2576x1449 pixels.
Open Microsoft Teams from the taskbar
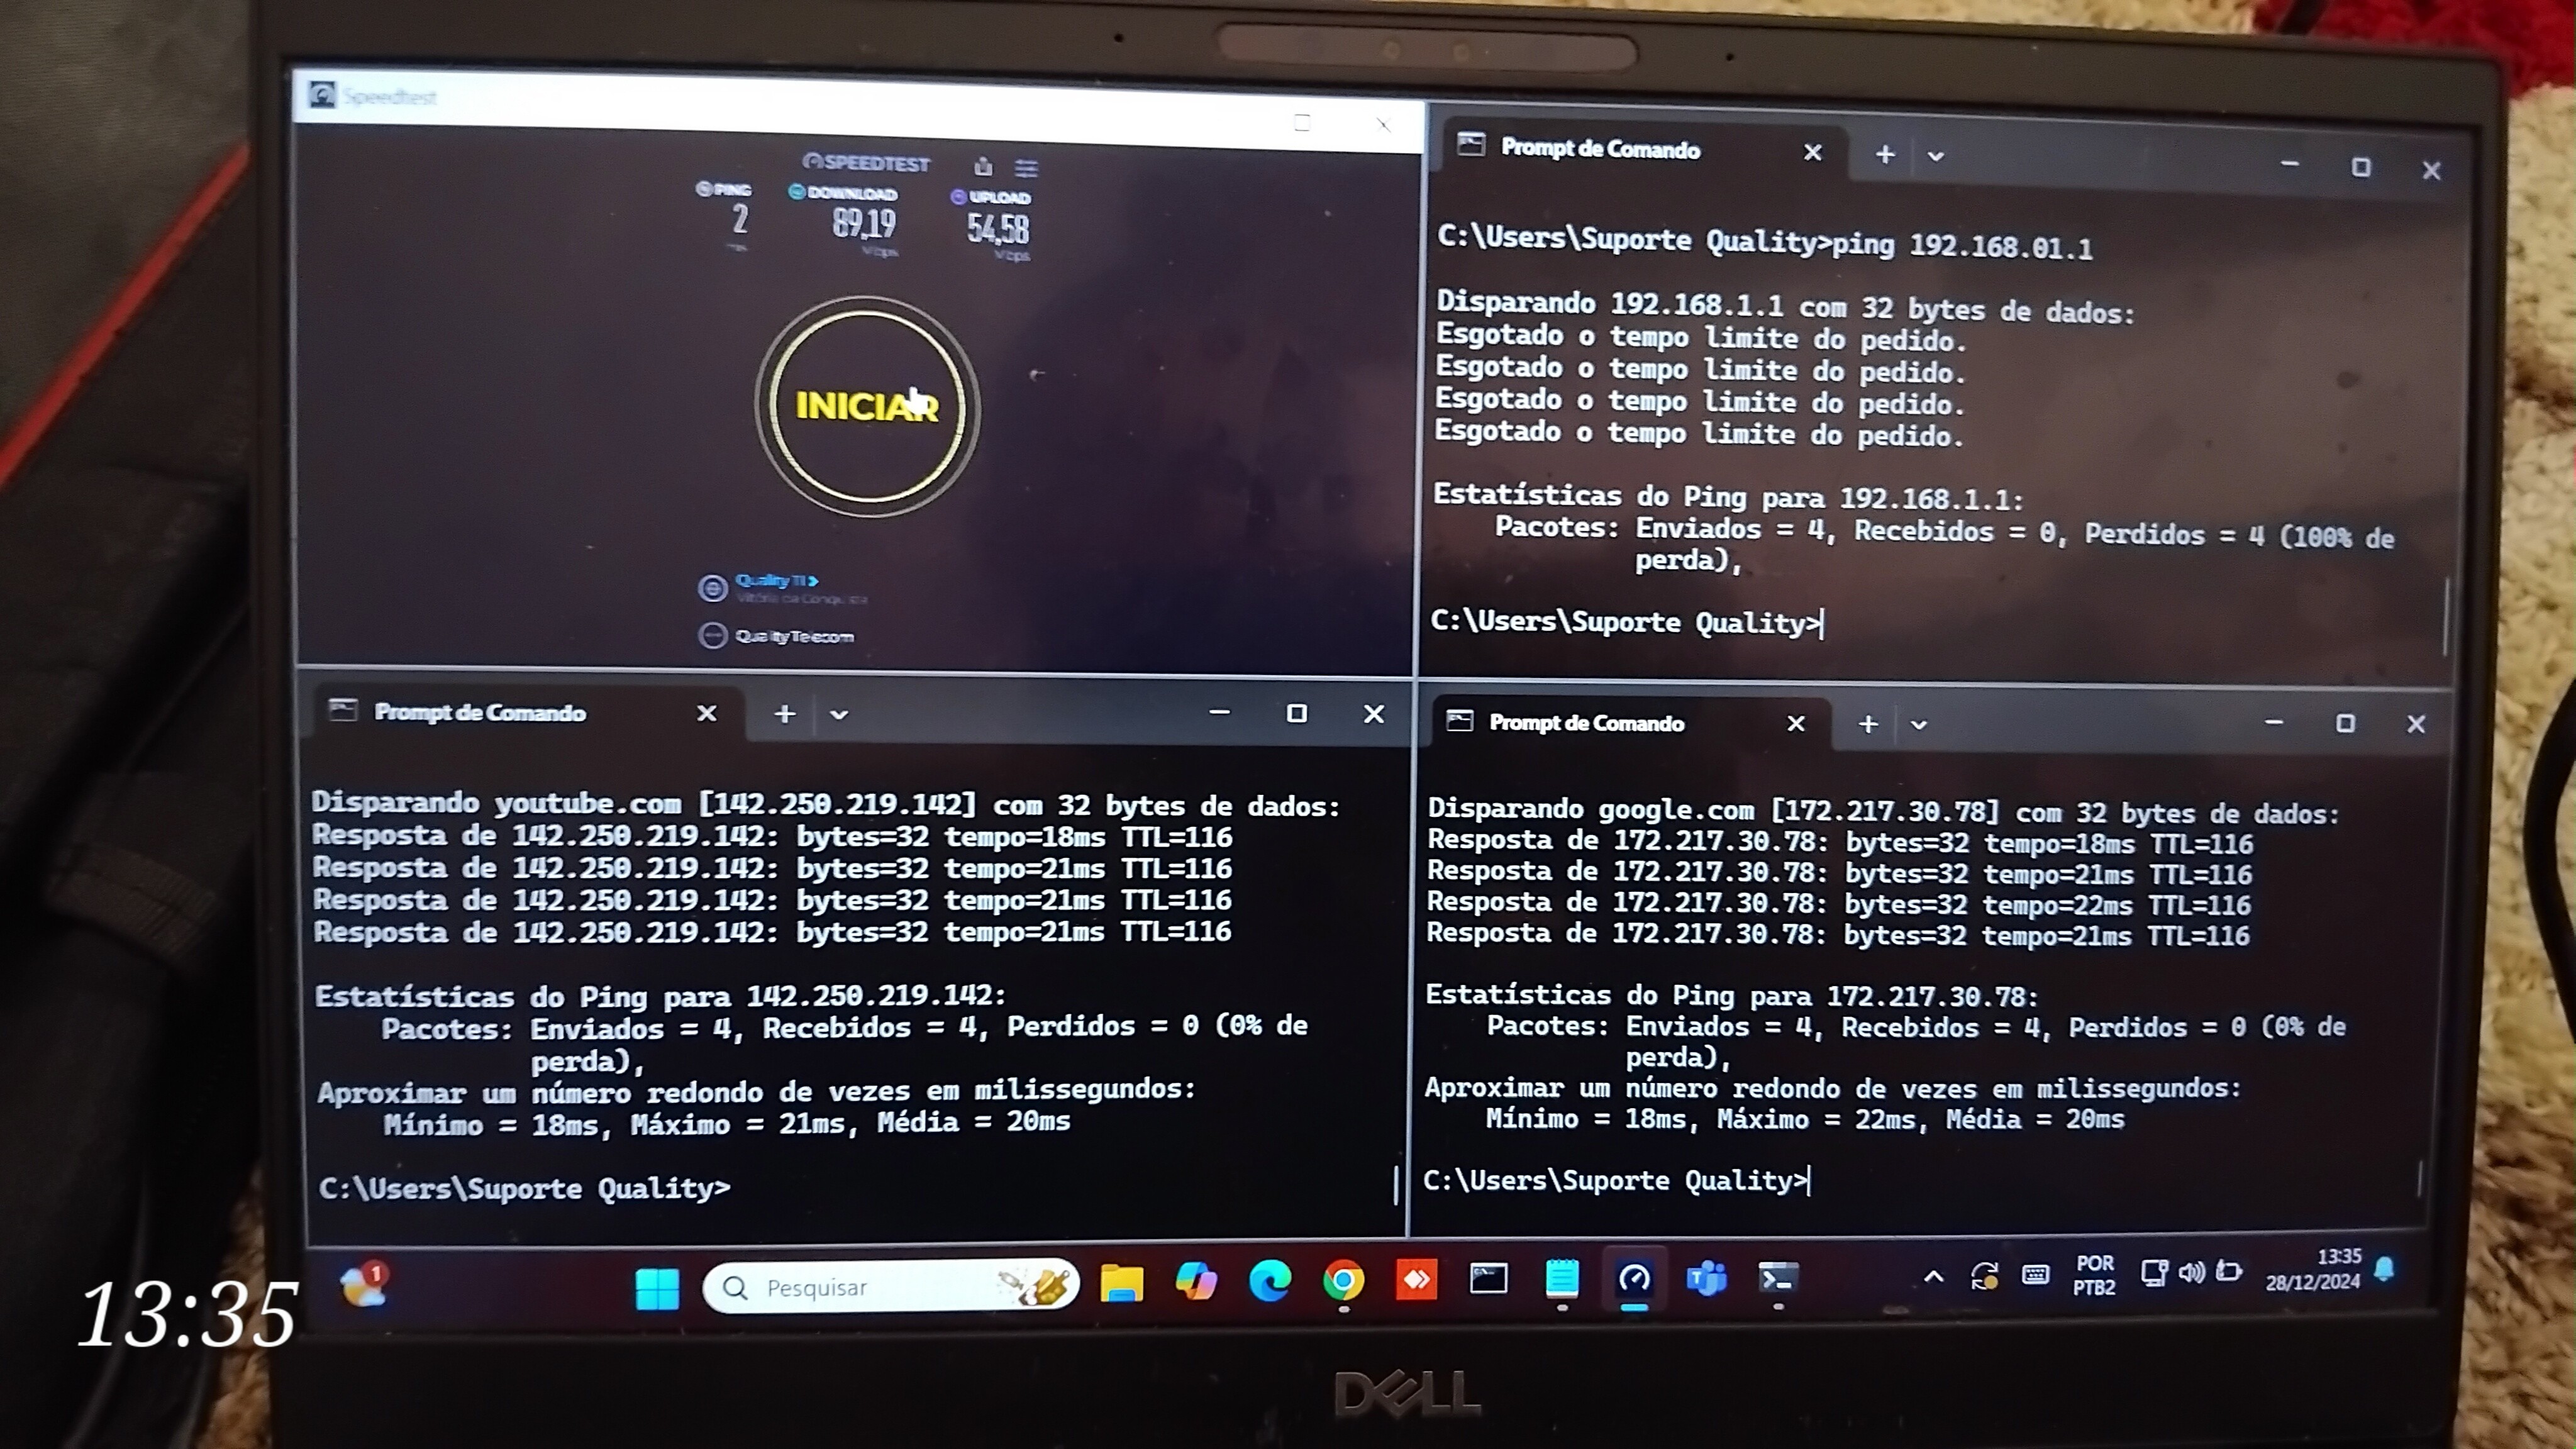click(1706, 1279)
